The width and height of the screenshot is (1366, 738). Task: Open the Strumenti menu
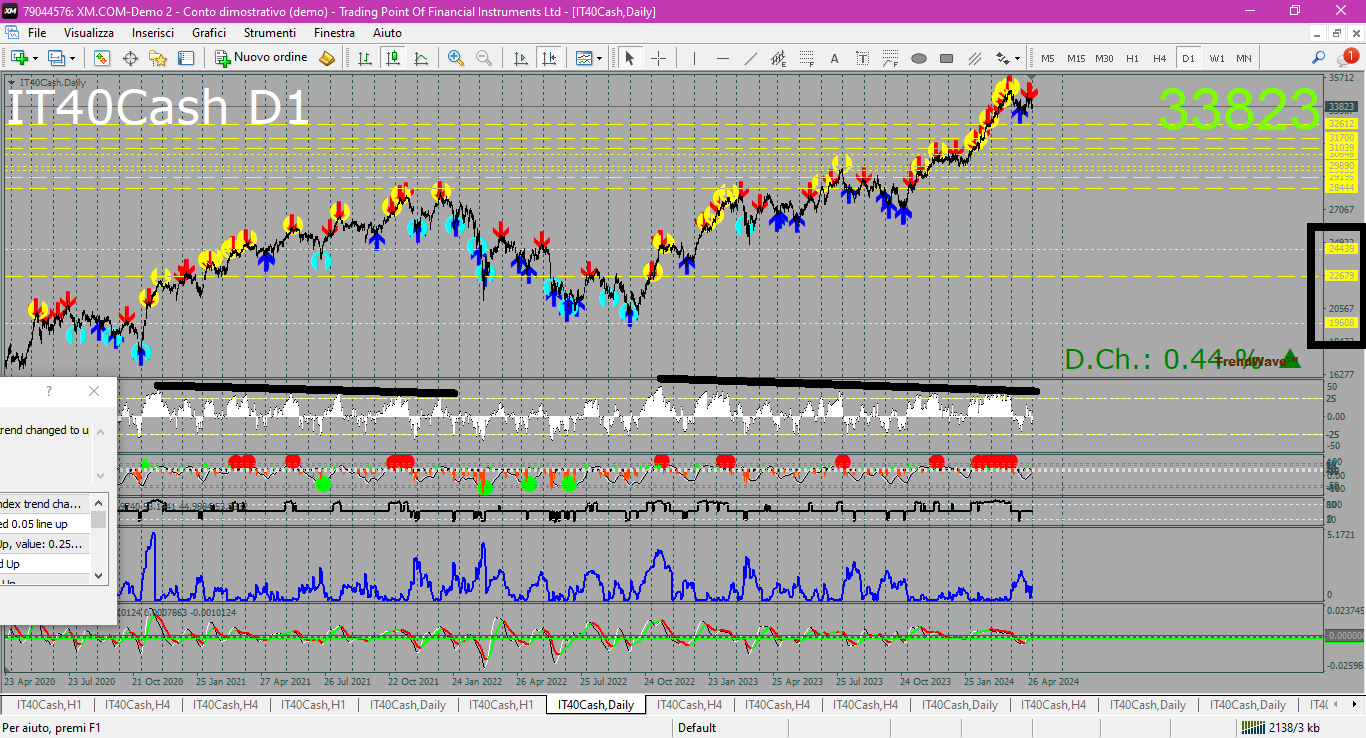(270, 33)
